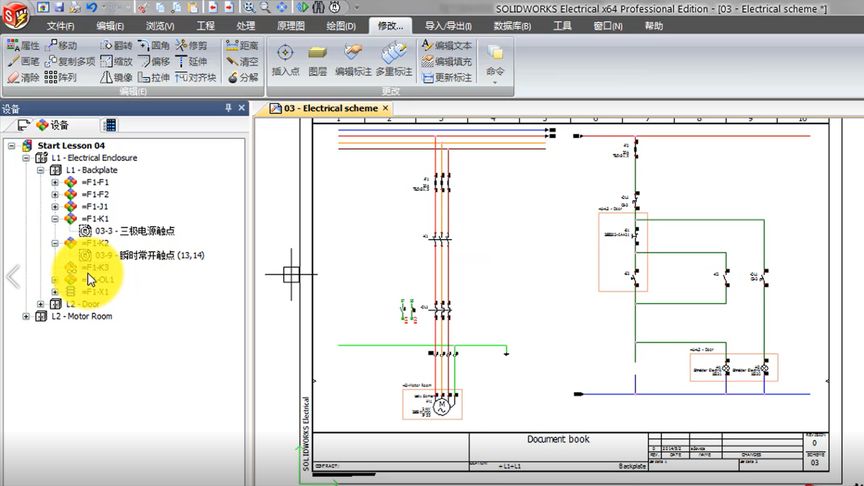Click the 复制多项 multiple copy tool
Screen dimensions: 864x486
[69, 61]
